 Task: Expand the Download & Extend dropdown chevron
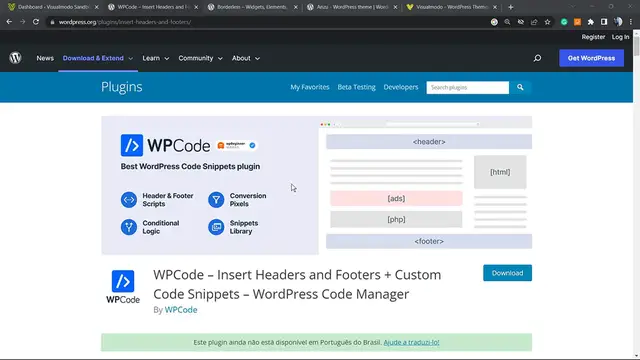click(x=131, y=59)
